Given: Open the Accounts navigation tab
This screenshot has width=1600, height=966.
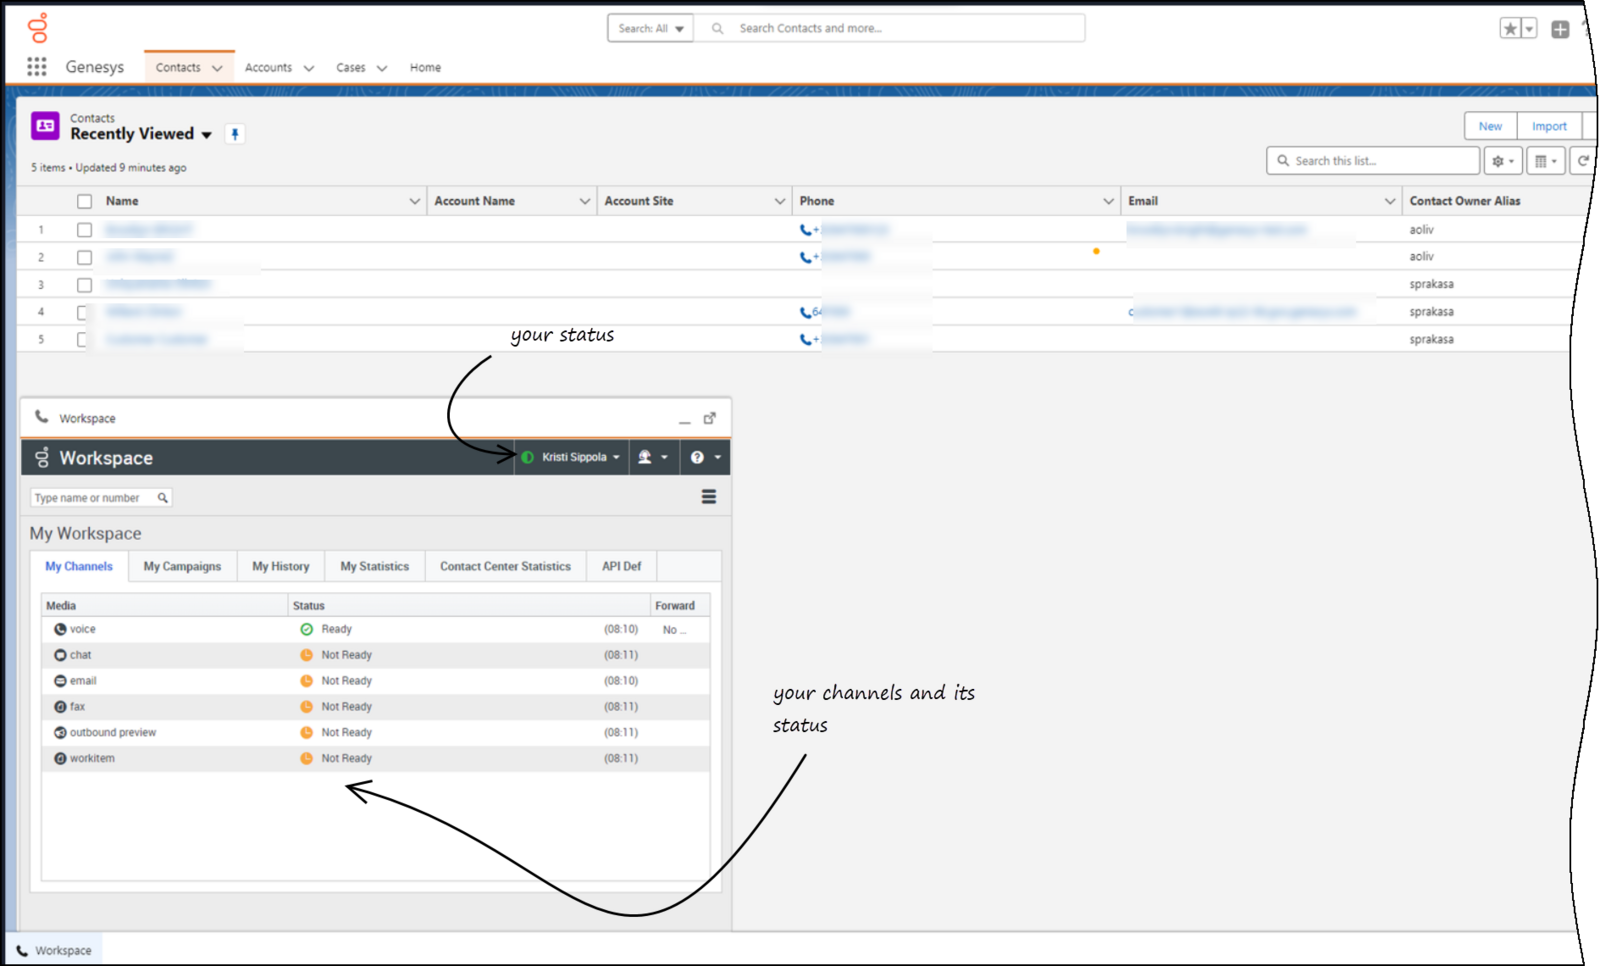Looking at the screenshot, I should coord(268,67).
